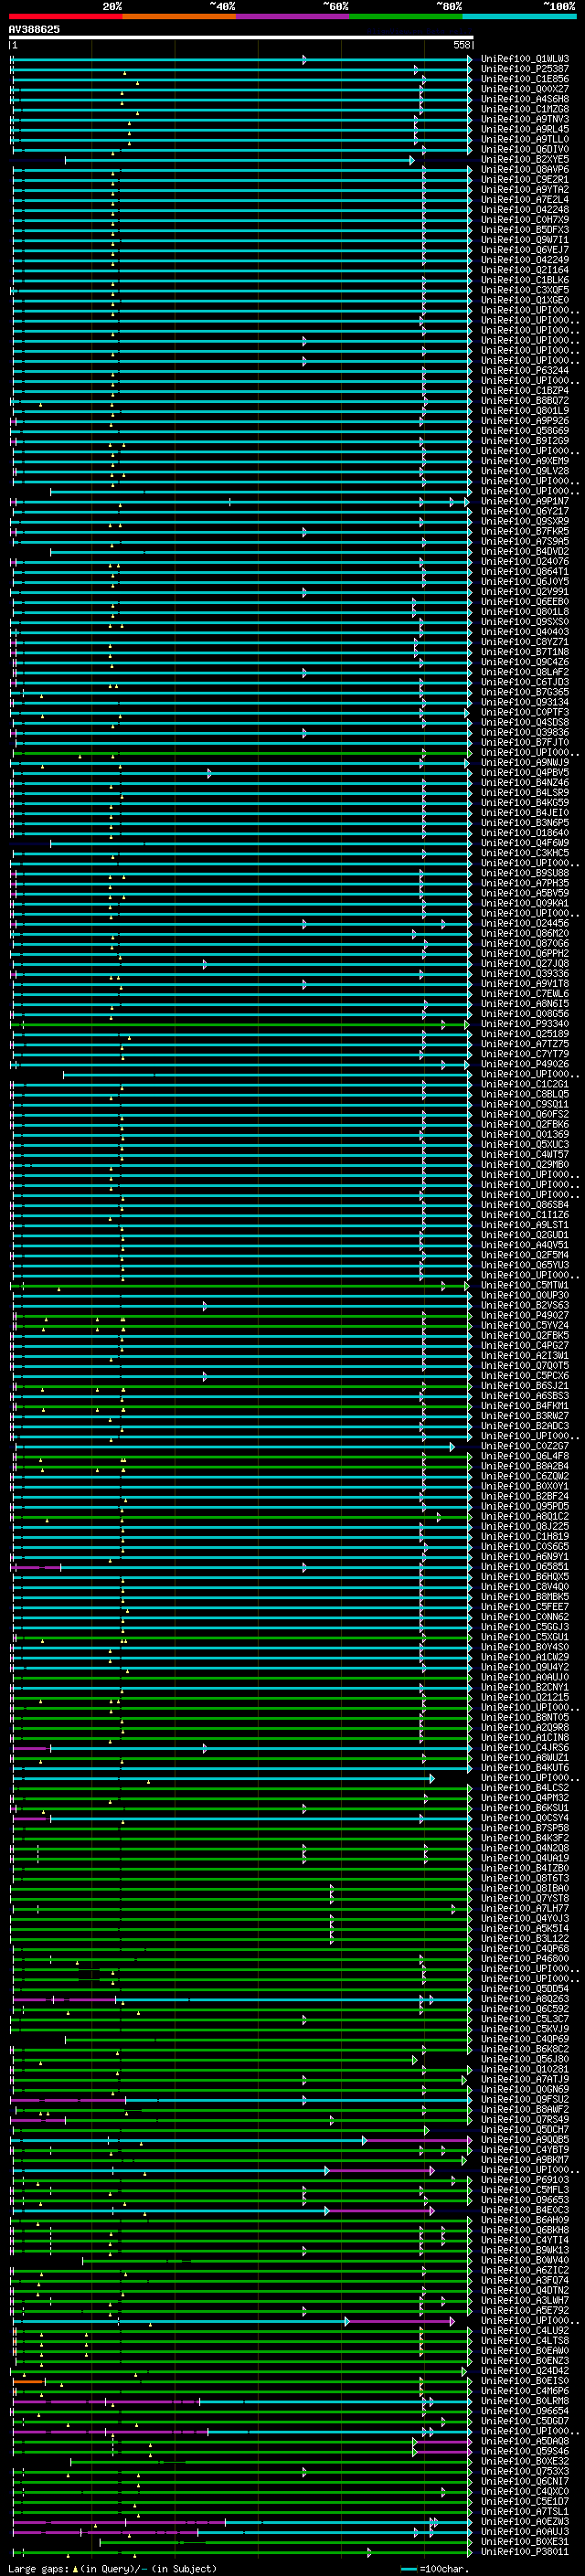585x2576 pixels.
Task: Click the UniRef100_C9SQ11 label
Action: pyautogui.click(x=525, y=1104)
